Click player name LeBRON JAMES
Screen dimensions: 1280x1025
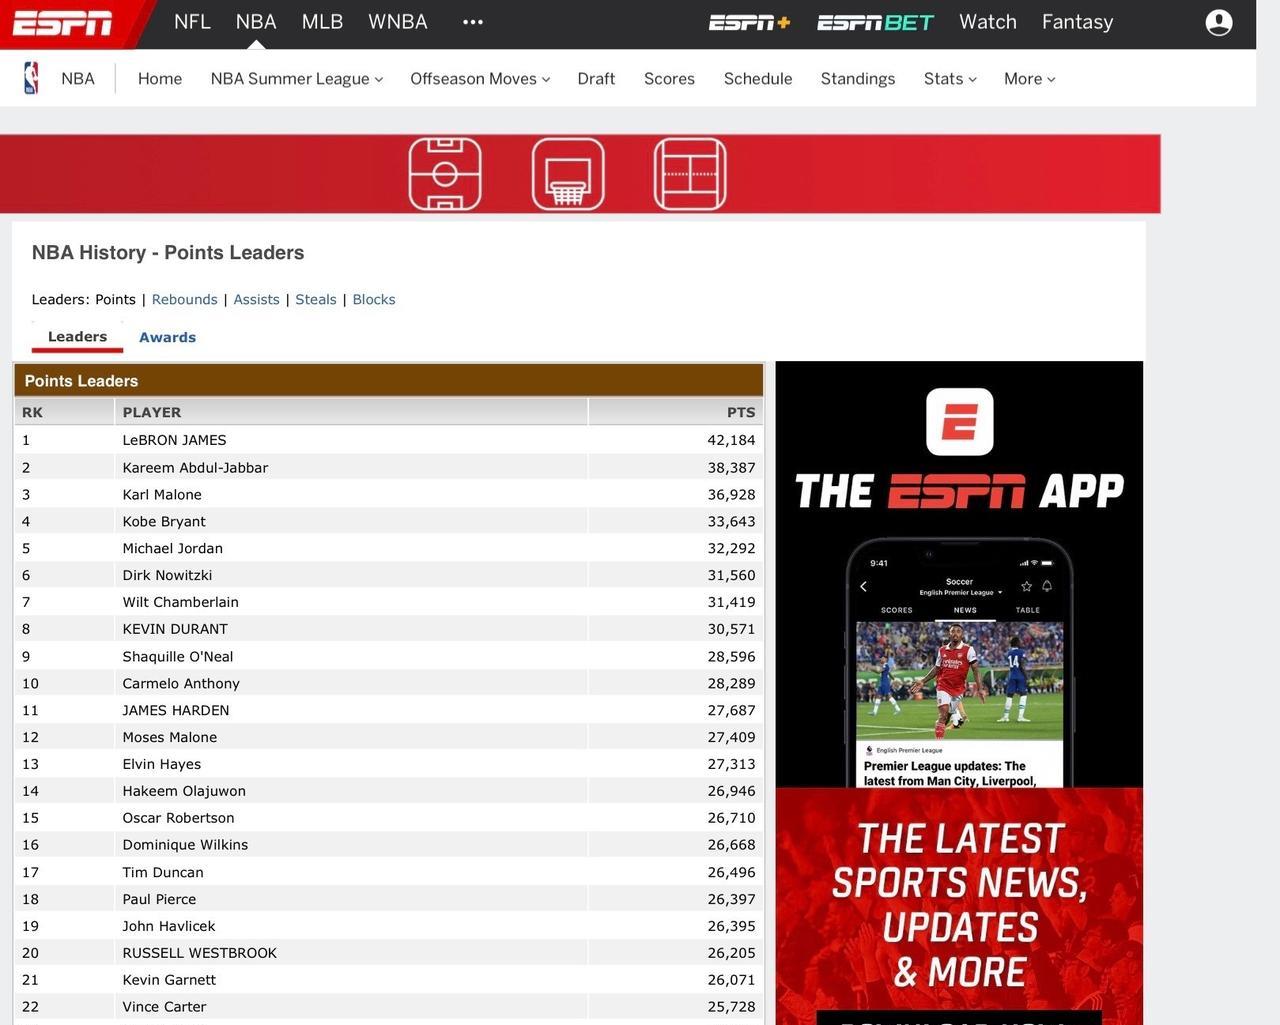pos(174,440)
